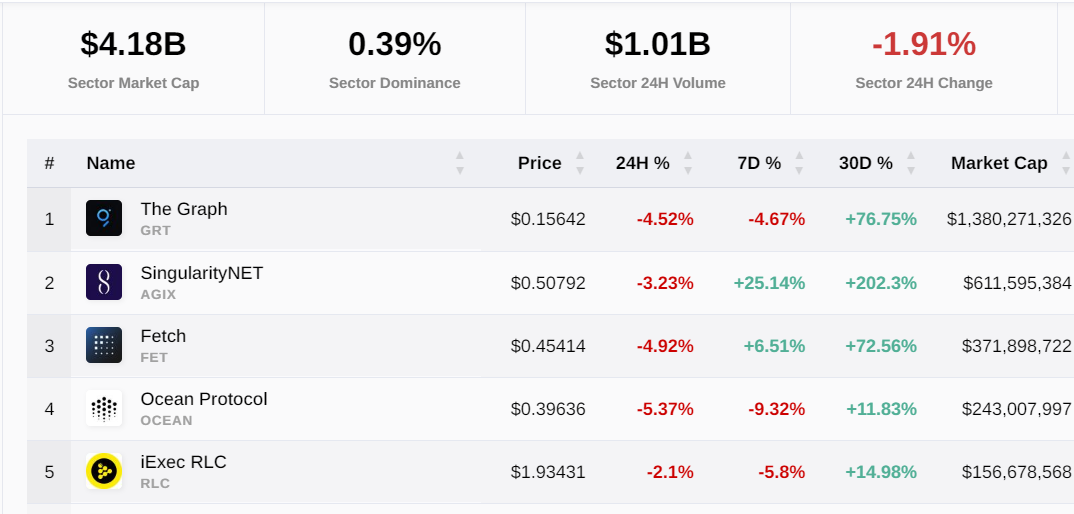
Task: Open iExec RLC coin logo
Action: click(x=104, y=471)
